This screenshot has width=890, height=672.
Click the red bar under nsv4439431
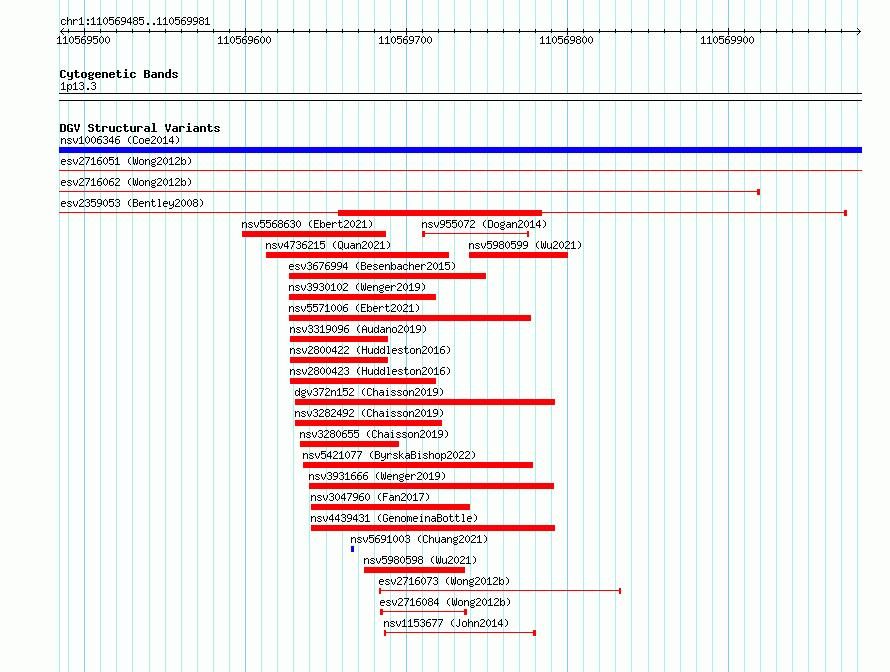tap(433, 528)
